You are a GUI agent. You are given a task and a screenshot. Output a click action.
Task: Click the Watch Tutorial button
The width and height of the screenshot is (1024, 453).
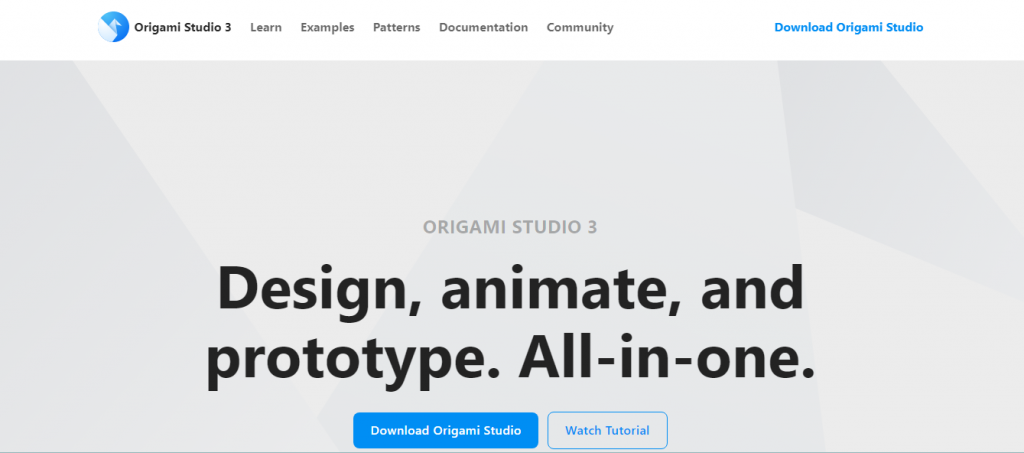(x=607, y=431)
